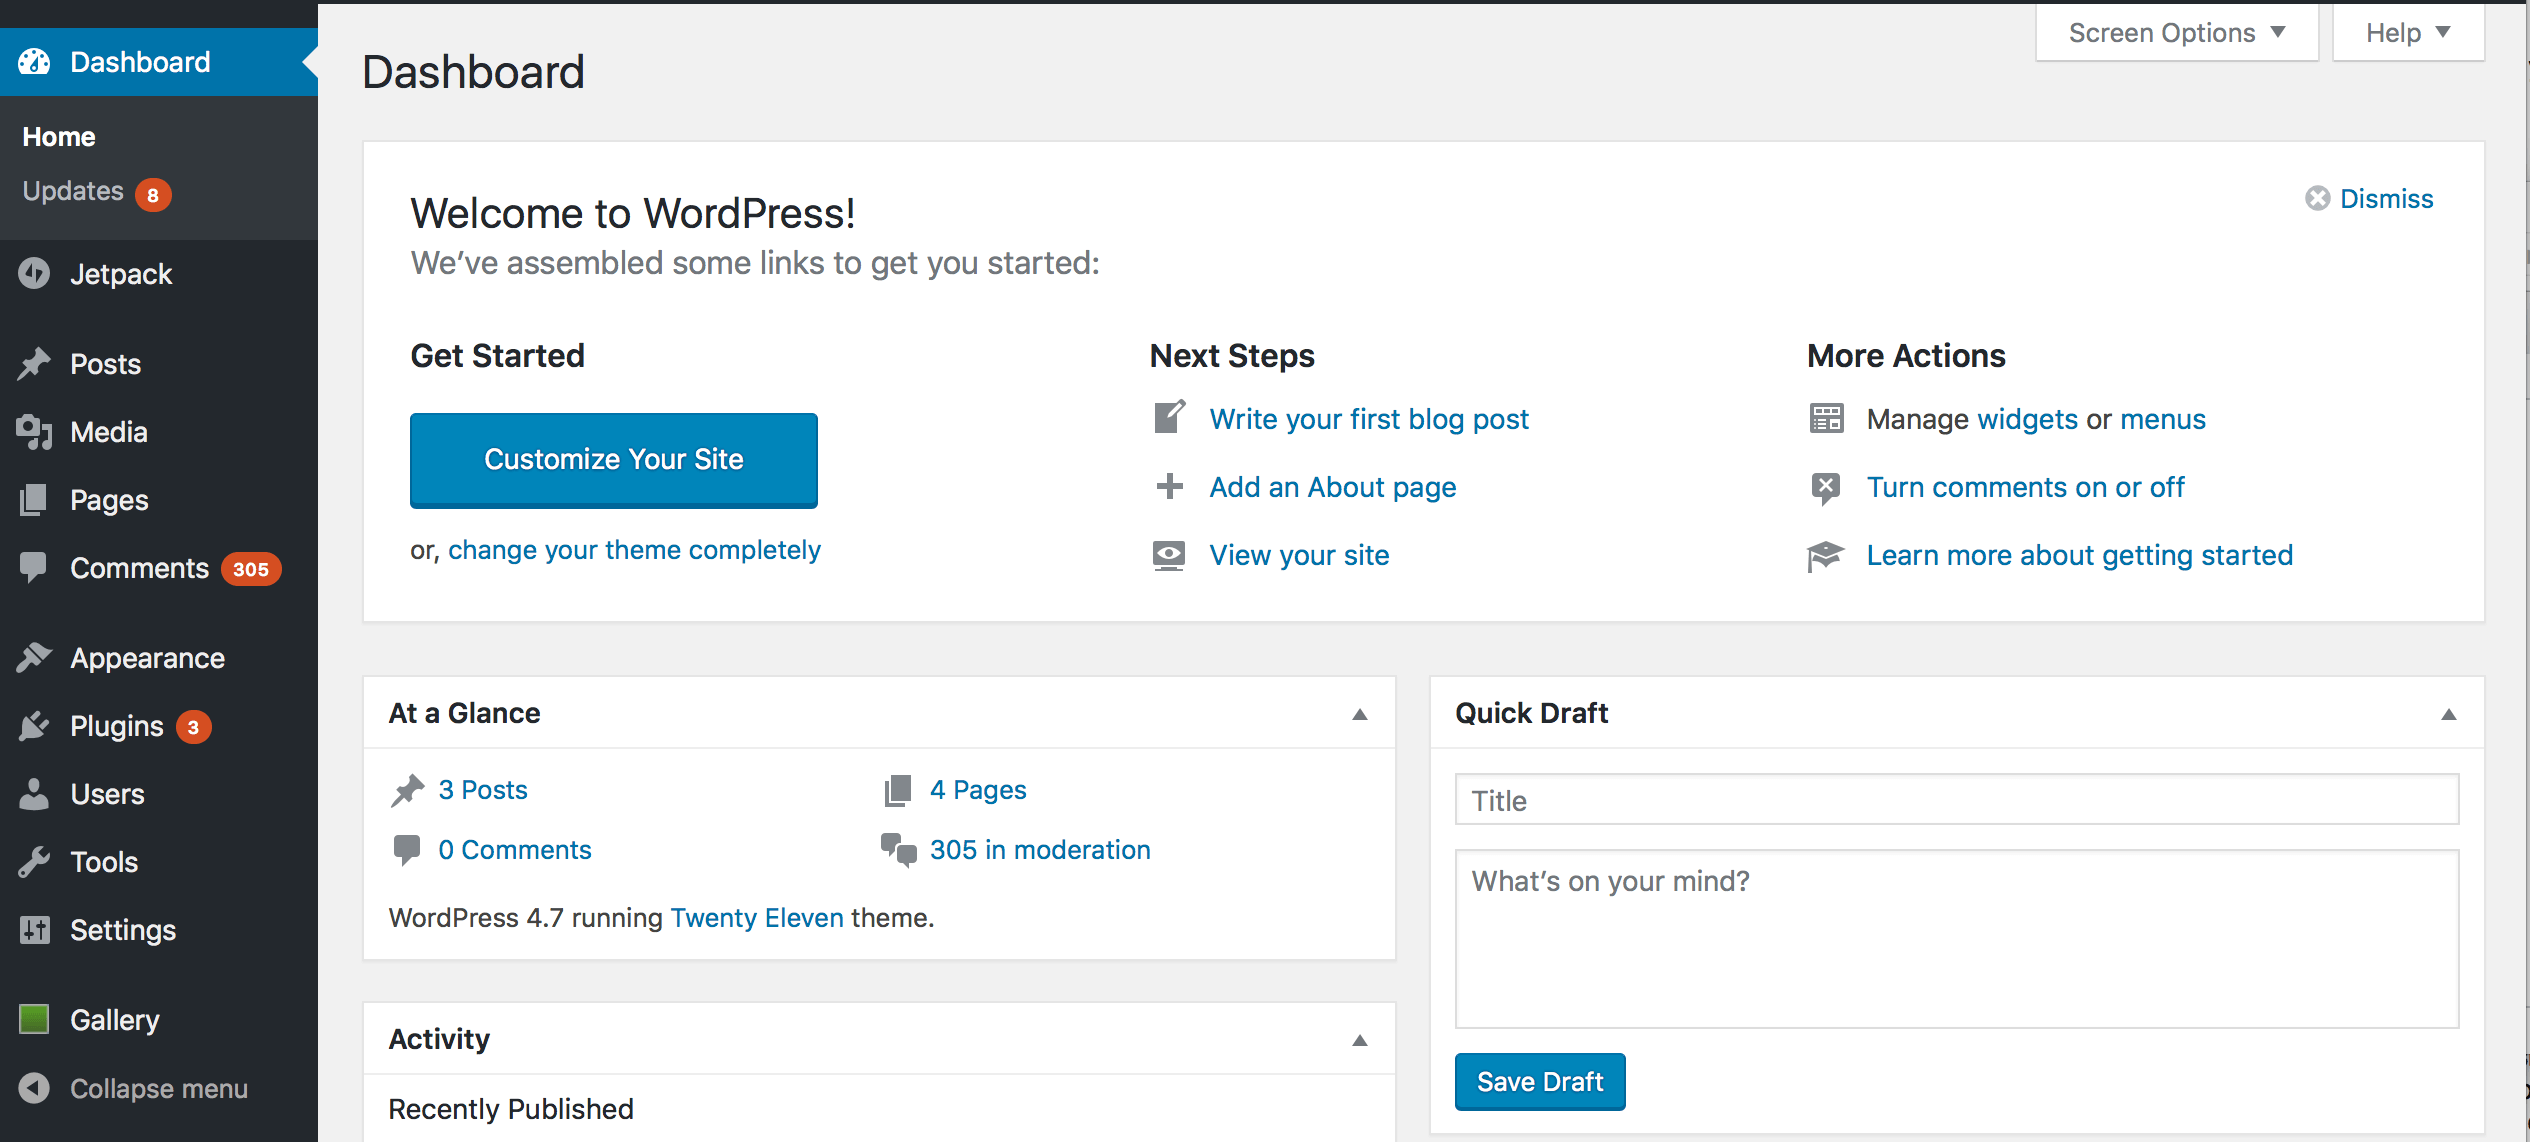Collapse the sidebar menu

[x=135, y=1088]
